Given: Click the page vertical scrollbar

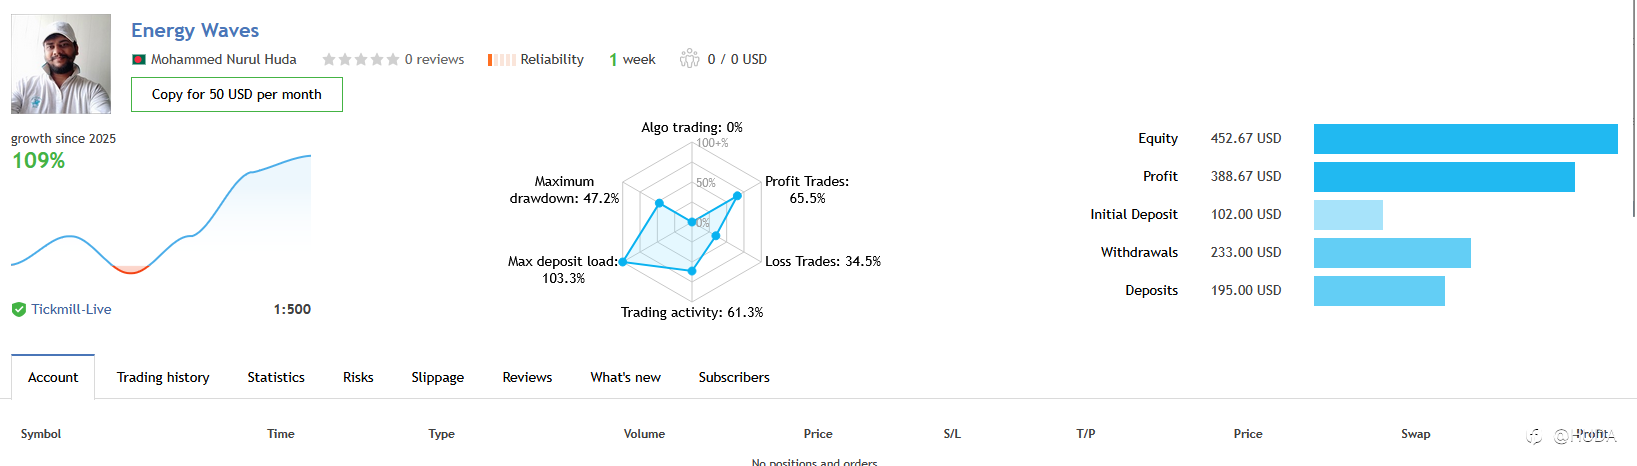Looking at the screenshot, I should tap(1633, 110).
